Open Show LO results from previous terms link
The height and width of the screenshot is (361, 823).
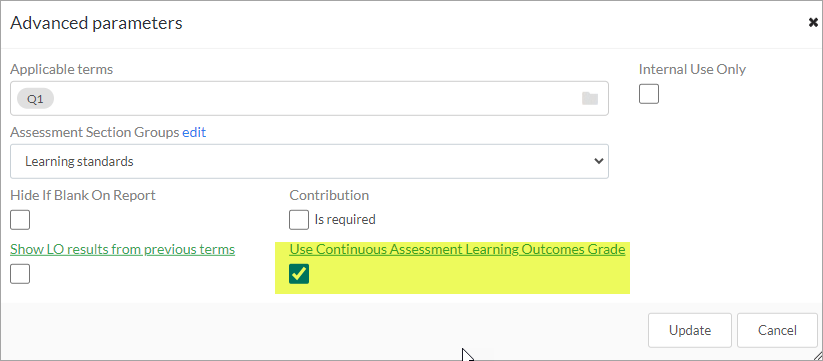[122, 249]
